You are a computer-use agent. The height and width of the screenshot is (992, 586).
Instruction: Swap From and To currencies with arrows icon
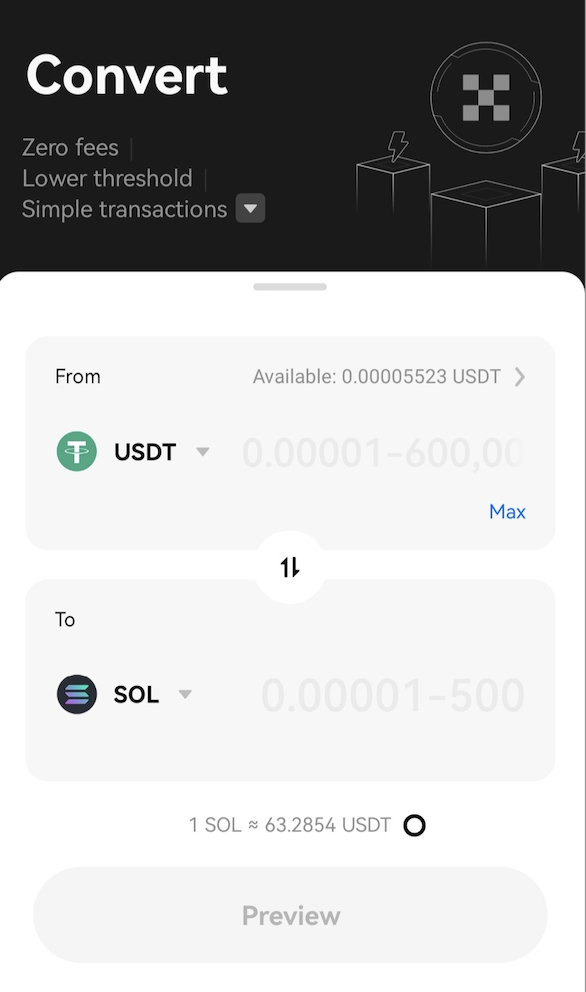[x=290, y=567]
